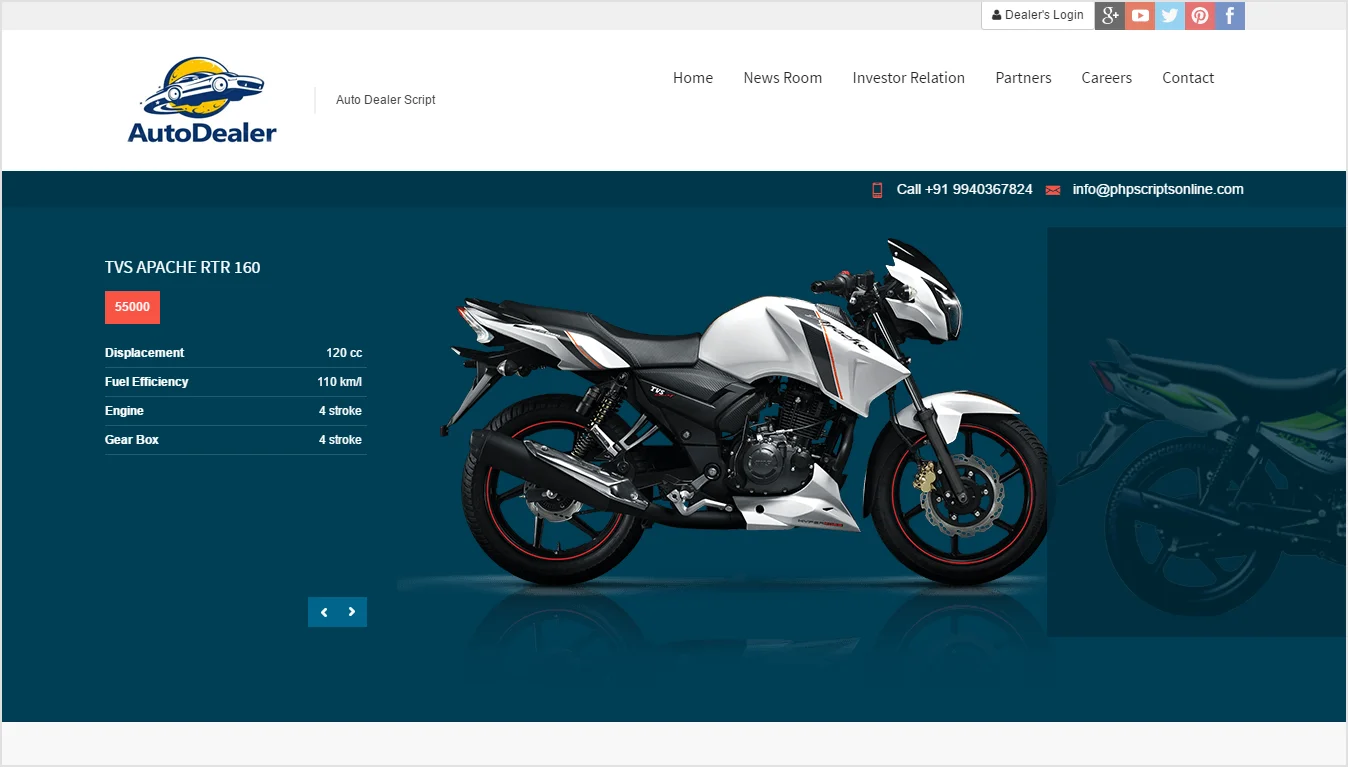Show the previous slide with left arrow

(x=323, y=612)
